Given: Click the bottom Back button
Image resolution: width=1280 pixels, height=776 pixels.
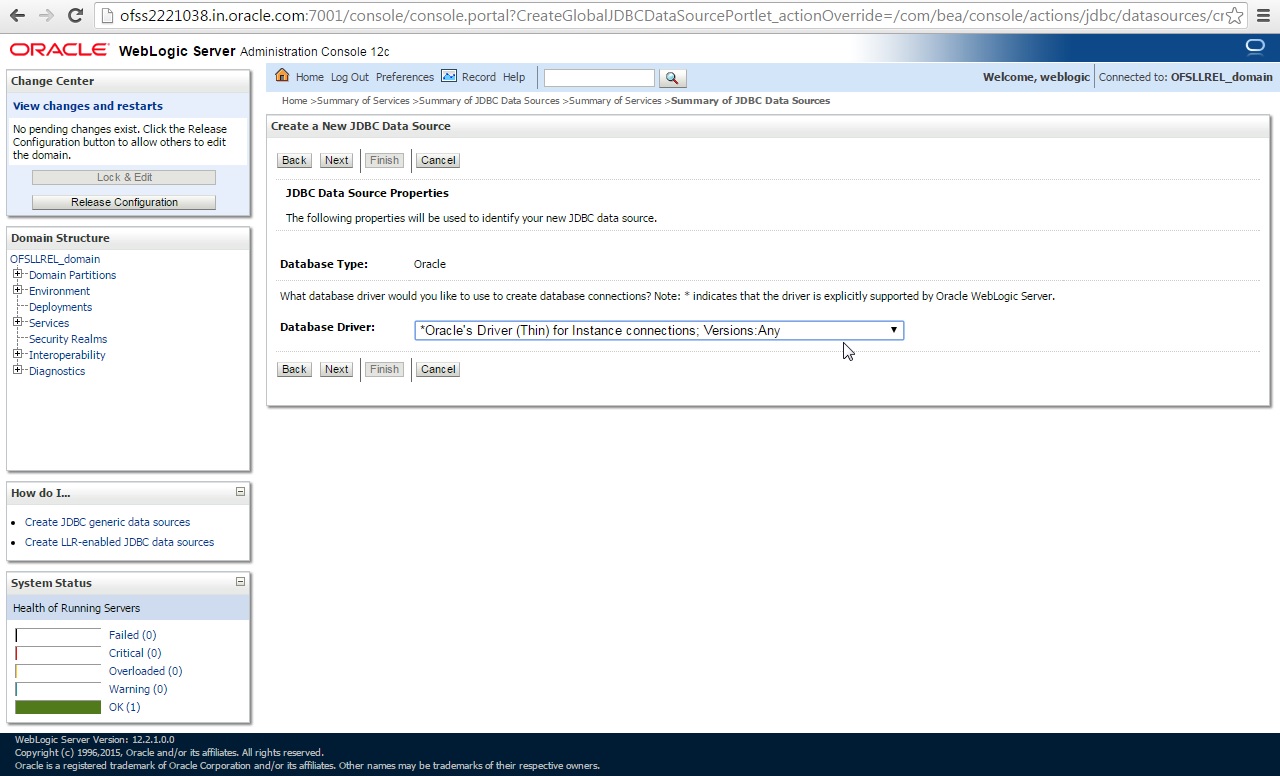Looking at the screenshot, I should pos(294,369).
